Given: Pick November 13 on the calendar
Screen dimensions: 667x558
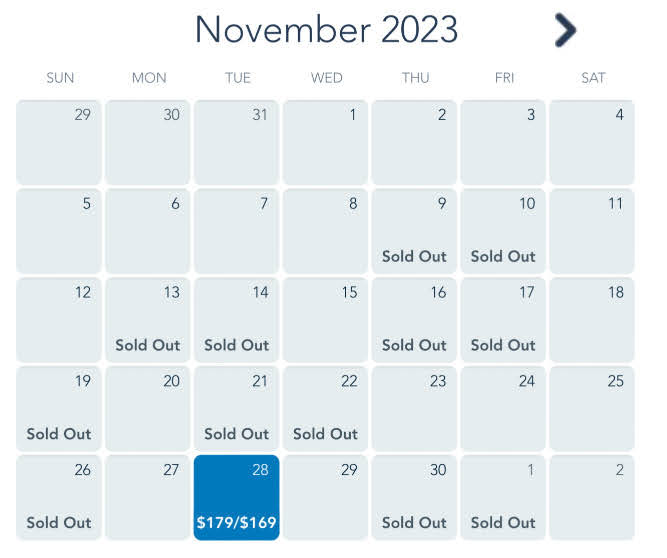Looking at the screenshot, I should (148, 320).
